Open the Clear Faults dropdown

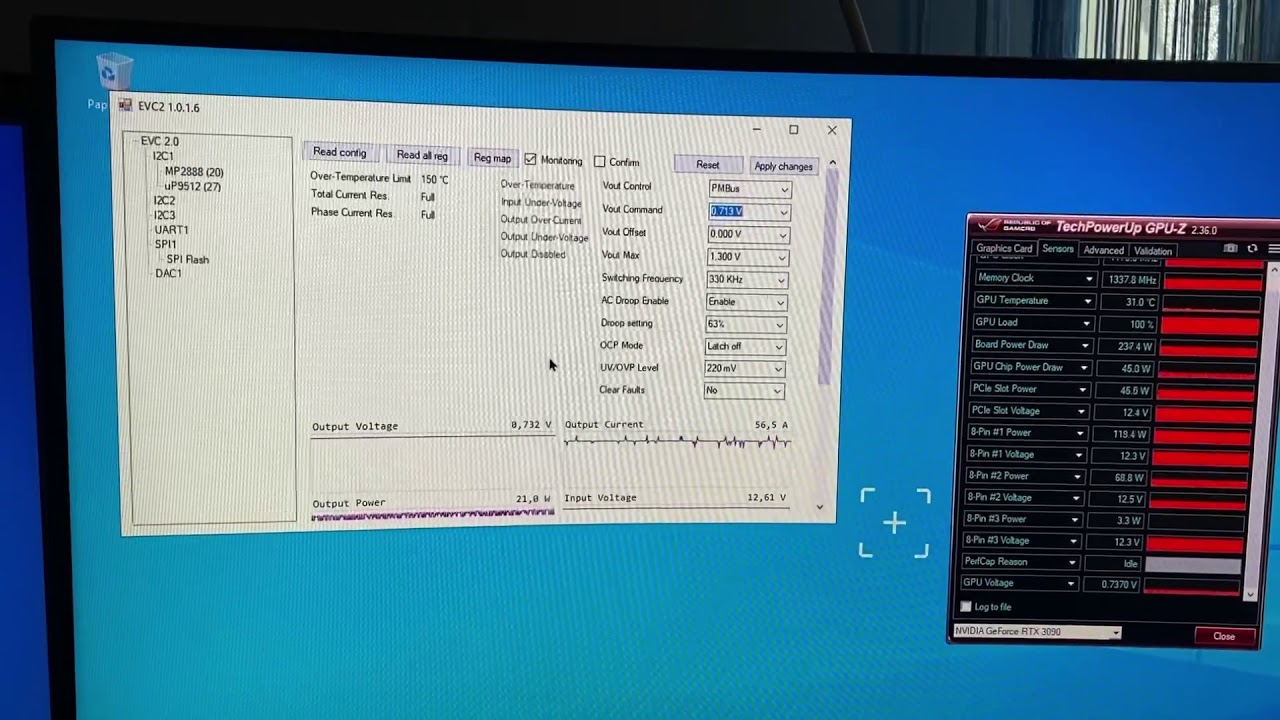tap(743, 390)
